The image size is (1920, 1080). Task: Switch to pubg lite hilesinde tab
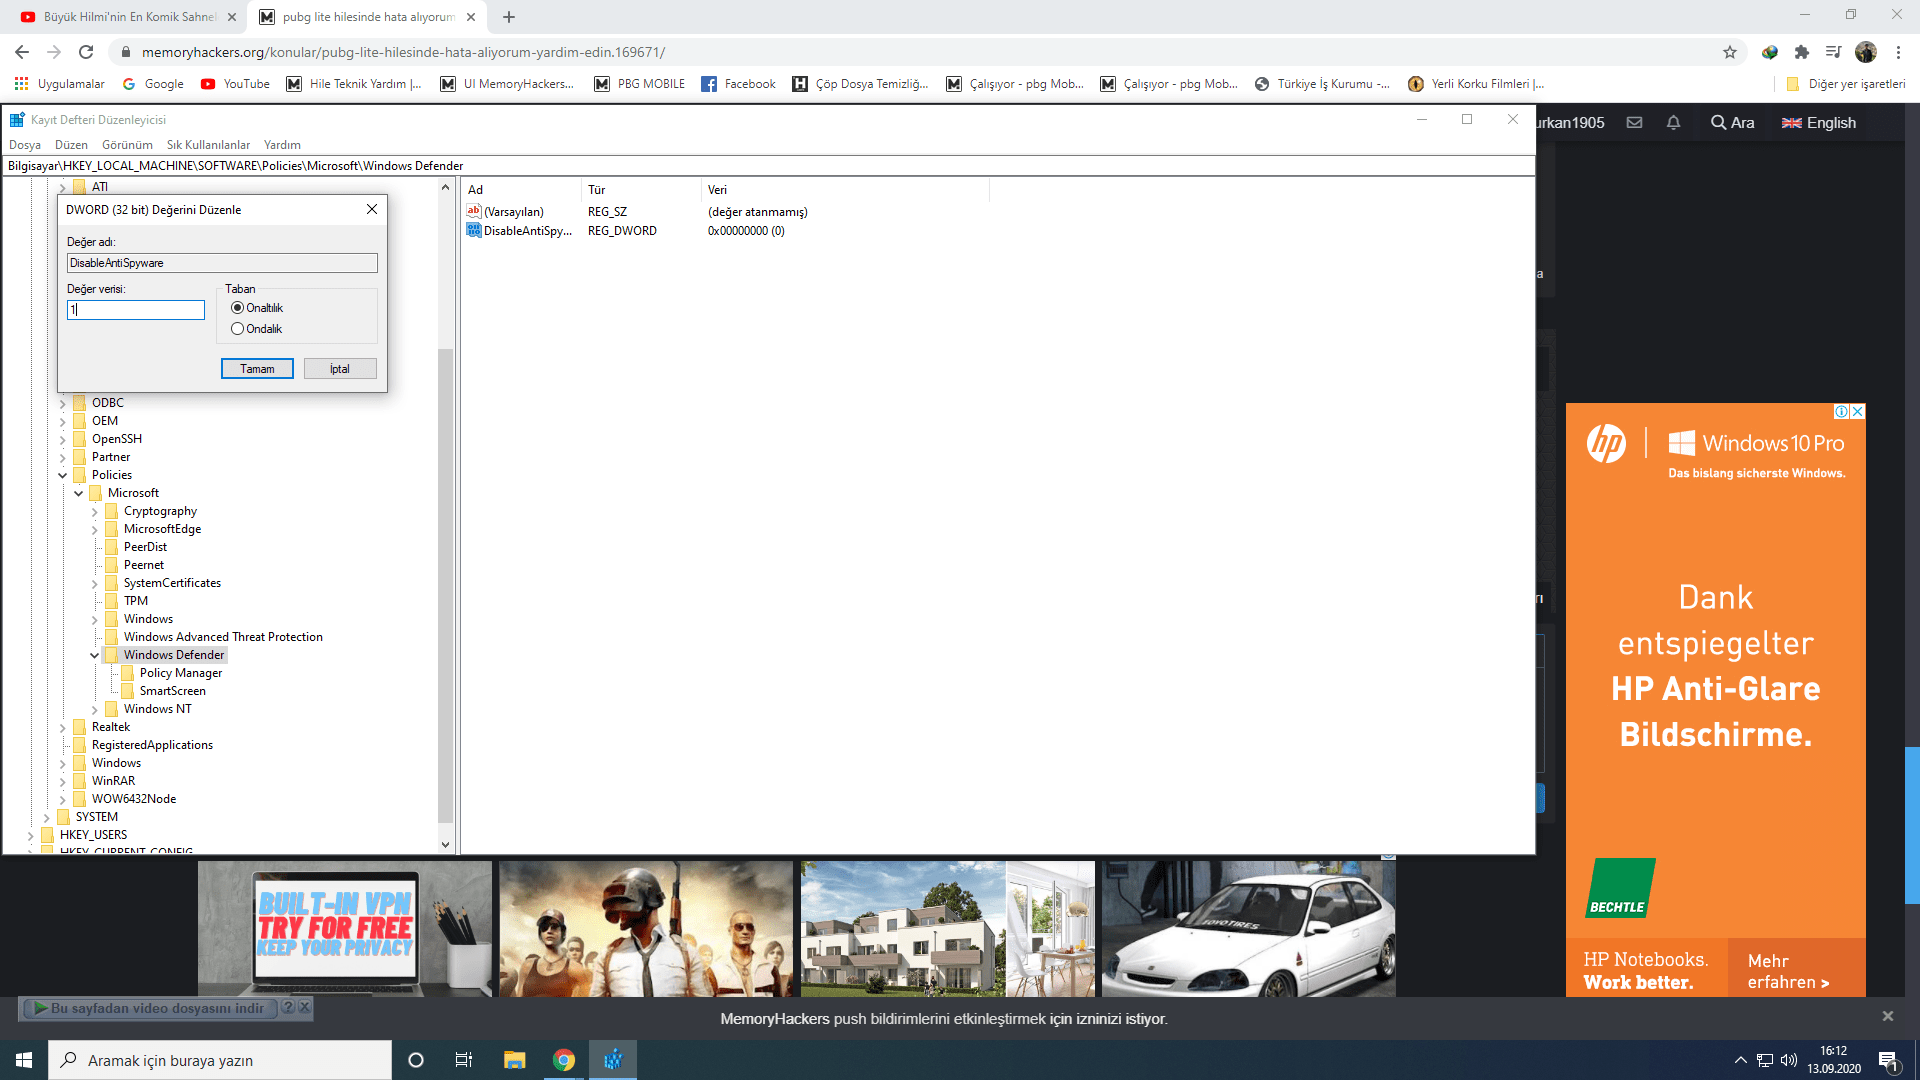point(367,17)
